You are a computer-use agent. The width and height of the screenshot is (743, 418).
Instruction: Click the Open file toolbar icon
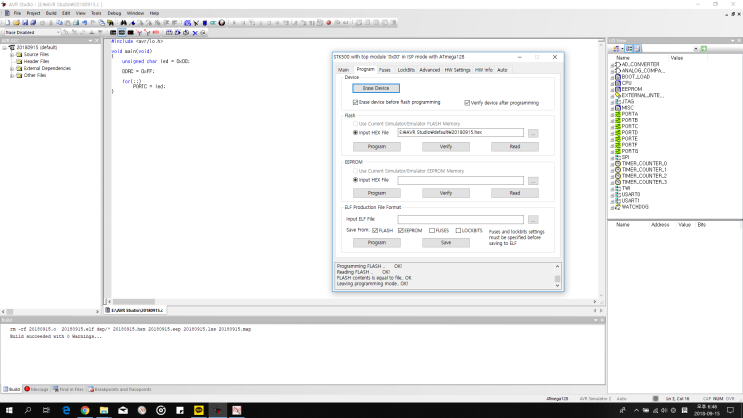(17, 22)
